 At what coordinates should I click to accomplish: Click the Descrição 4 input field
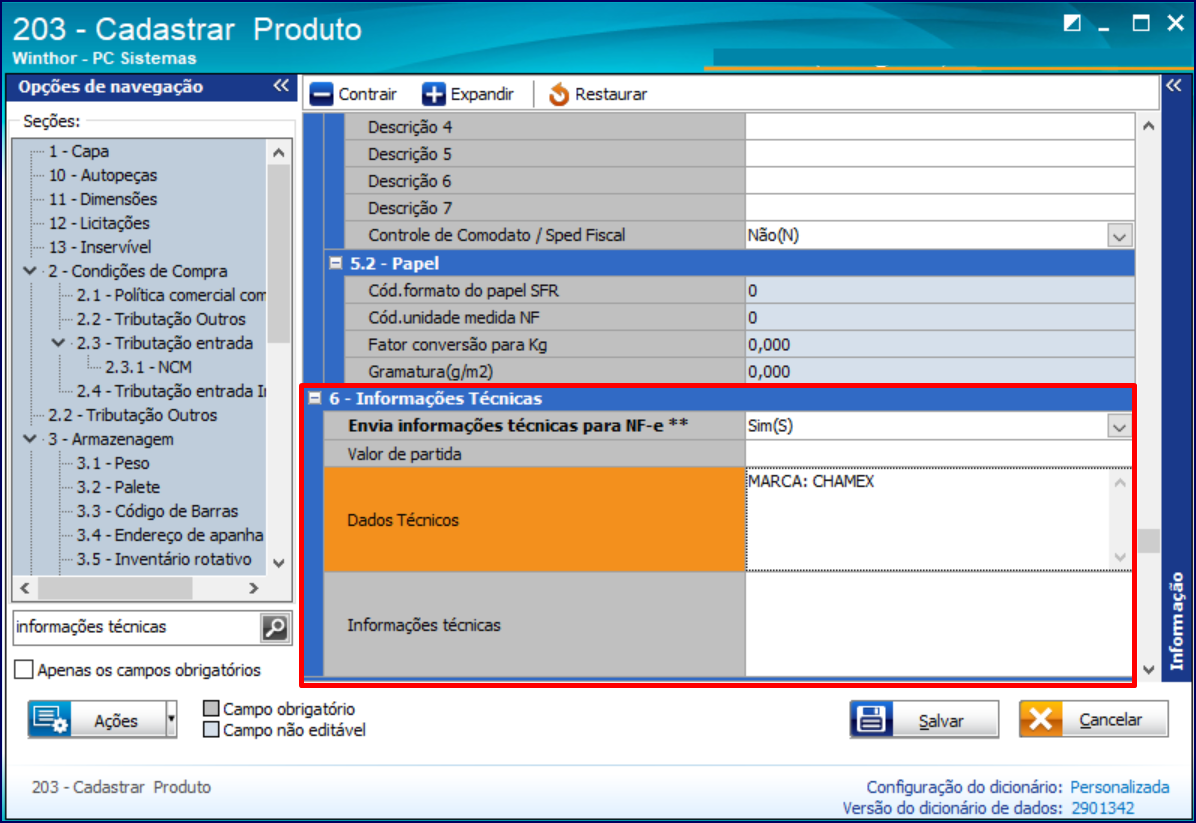pyautogui.click(x=940, y=127)
